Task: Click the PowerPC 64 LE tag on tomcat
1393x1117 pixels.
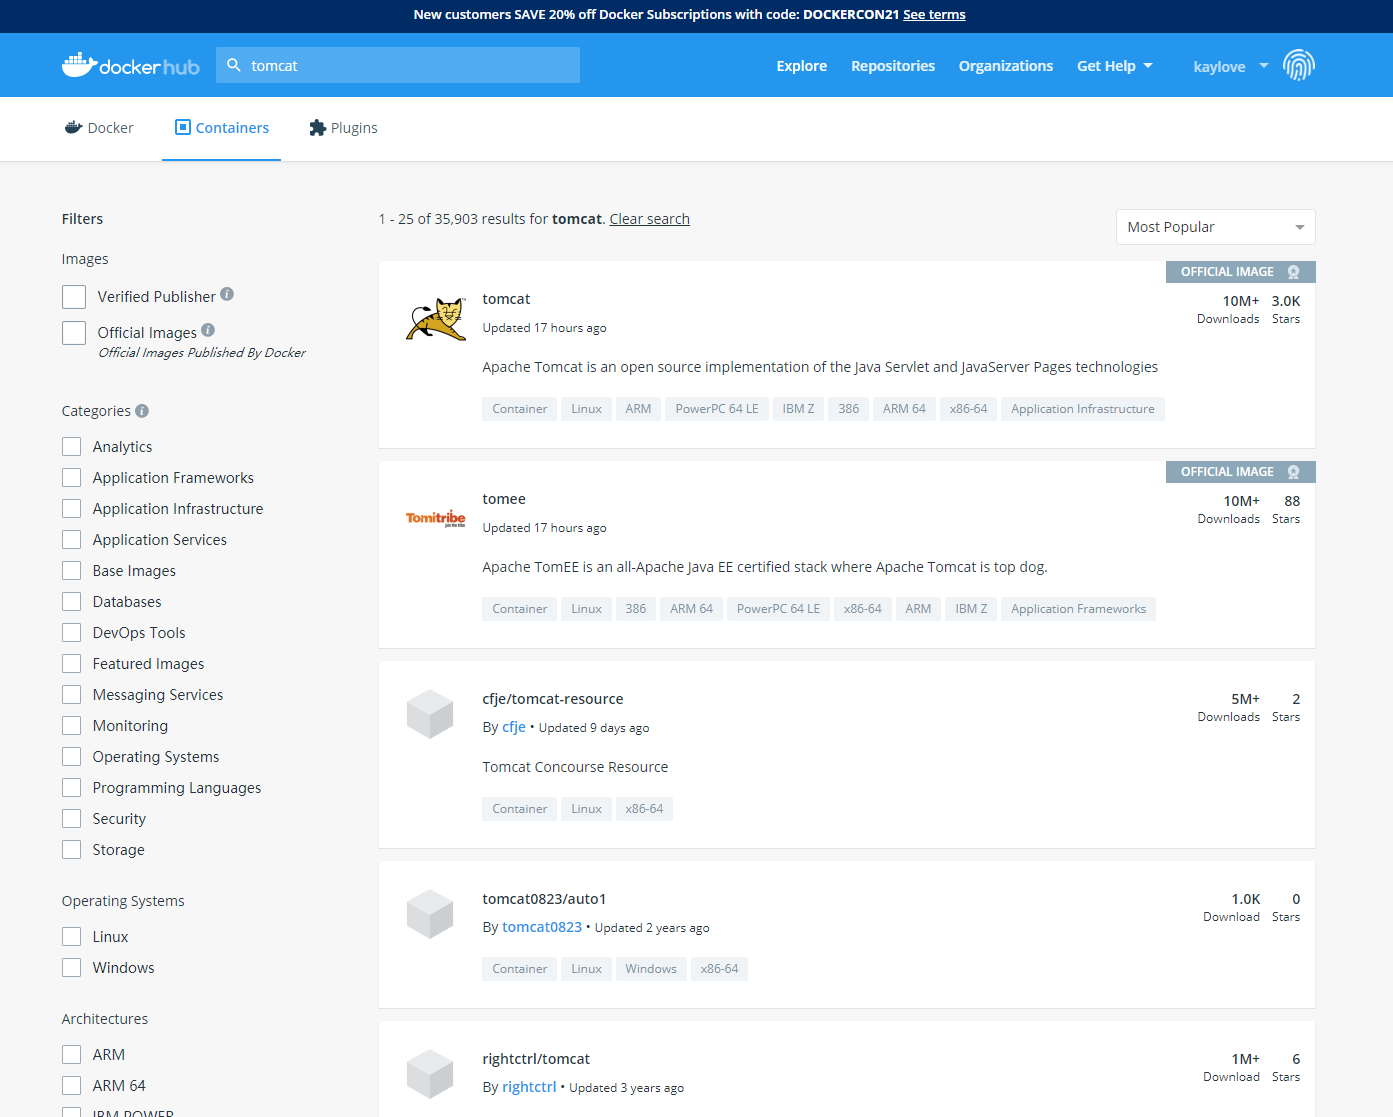Action: pyautogui.click(x=717, y=409)
